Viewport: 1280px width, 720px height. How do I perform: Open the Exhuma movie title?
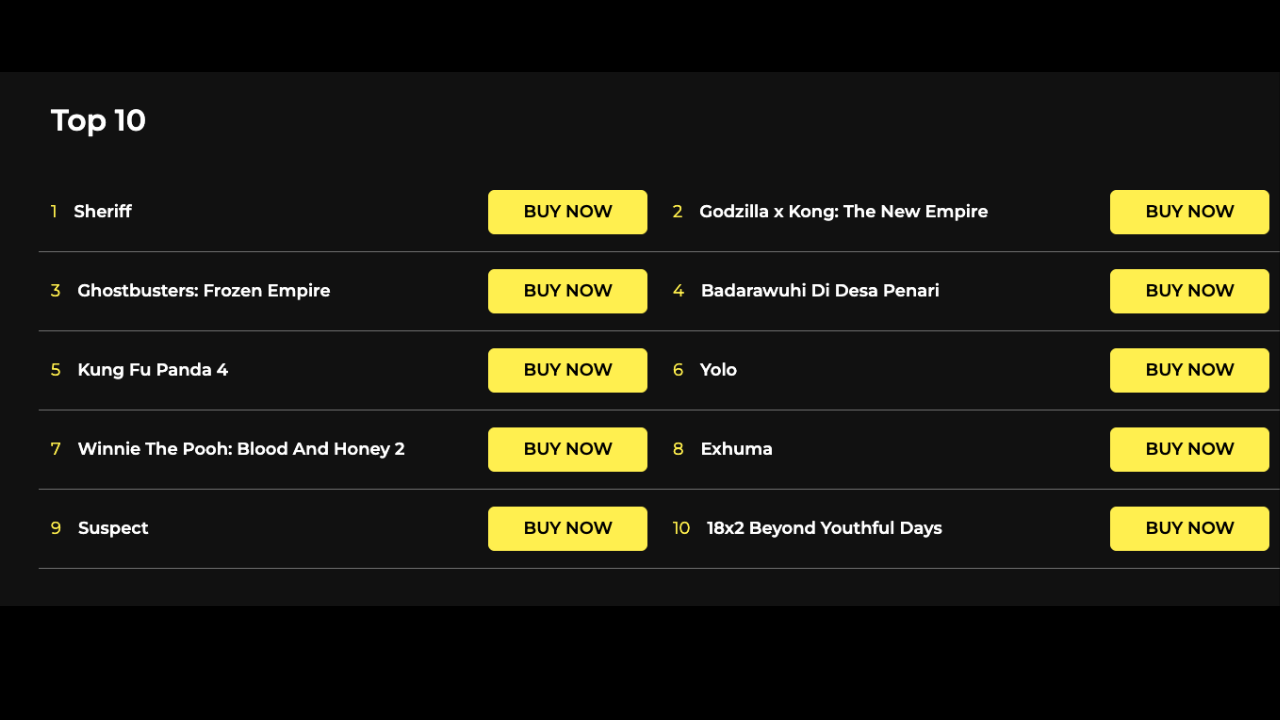(736, 448)
